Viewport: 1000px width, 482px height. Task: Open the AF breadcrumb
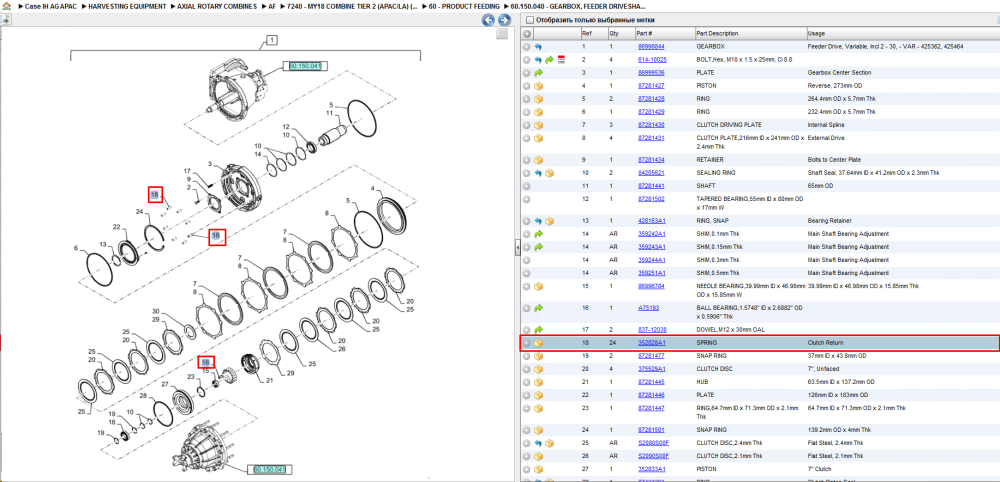[272, 6]
